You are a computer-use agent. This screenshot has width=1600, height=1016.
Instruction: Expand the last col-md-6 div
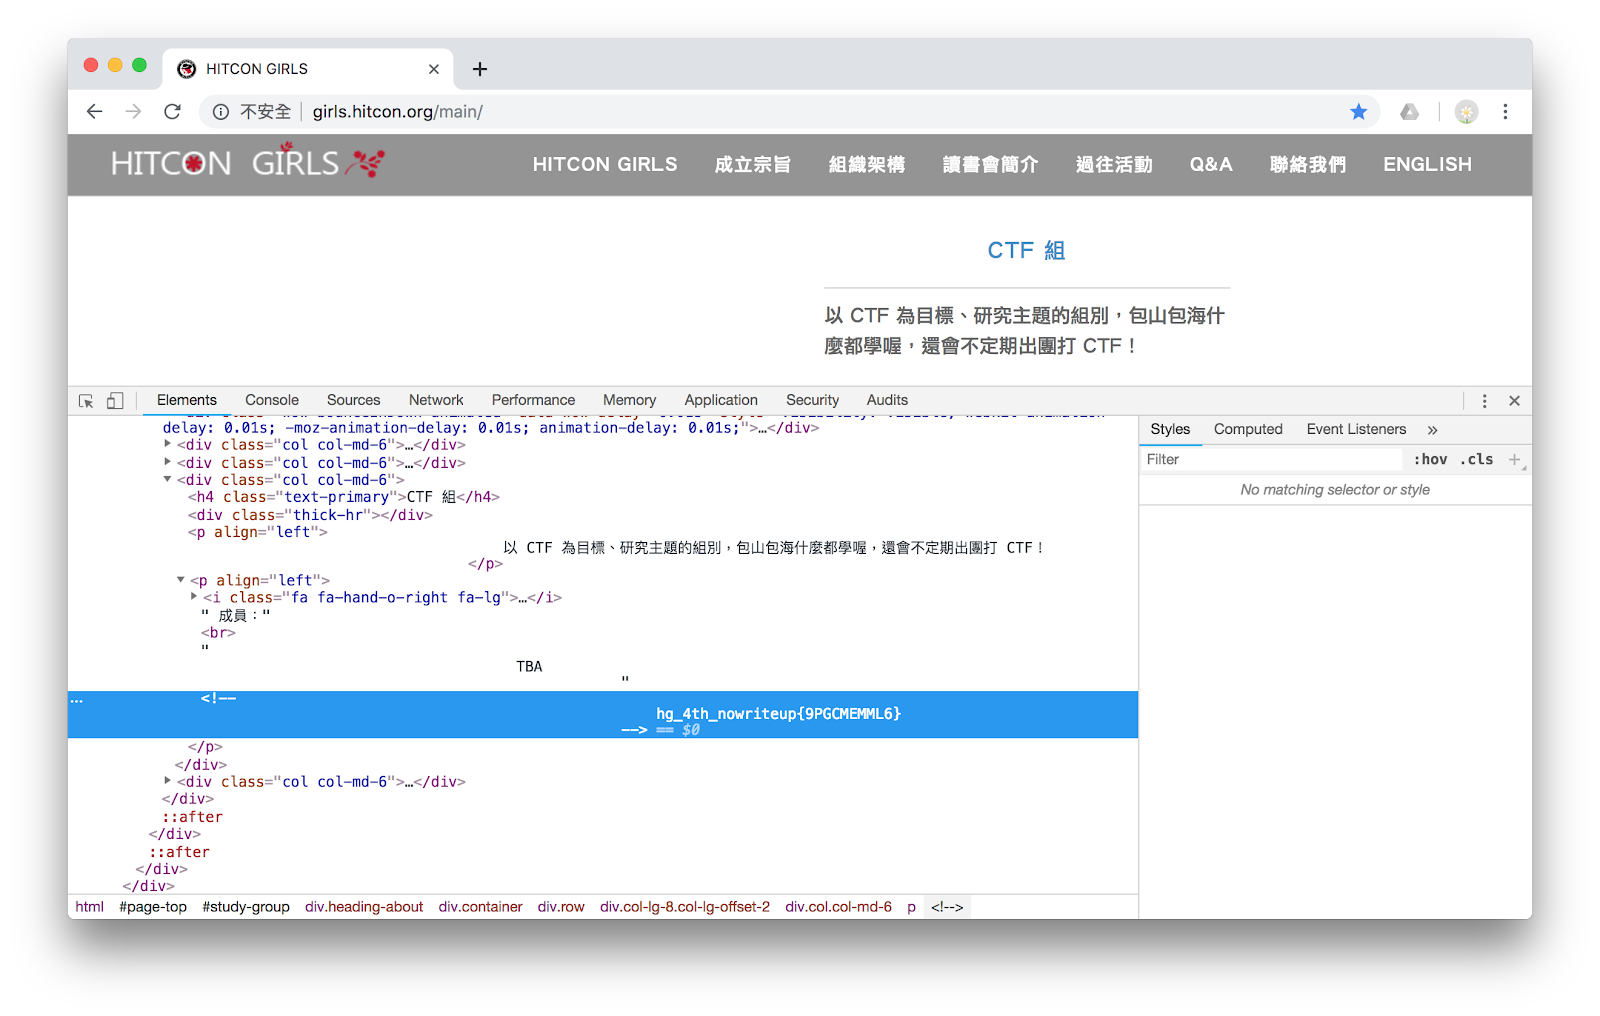(168, 781)
